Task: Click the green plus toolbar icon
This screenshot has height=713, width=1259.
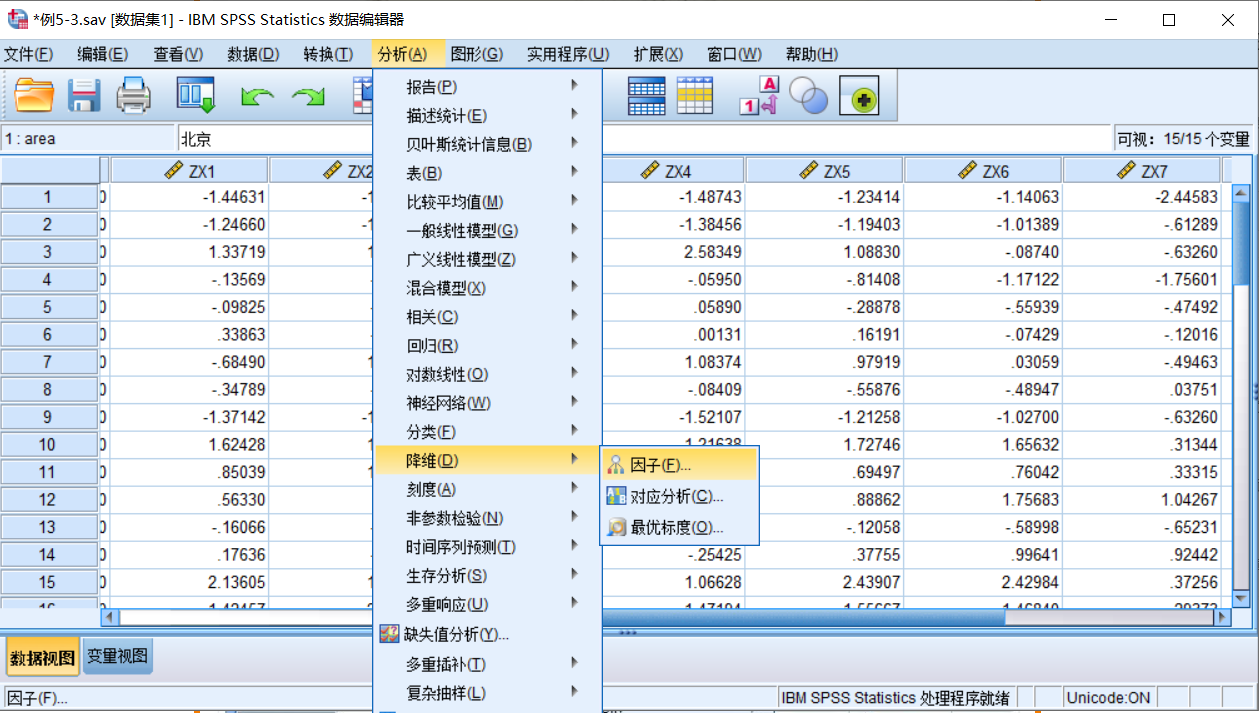Action: point(858,96)
